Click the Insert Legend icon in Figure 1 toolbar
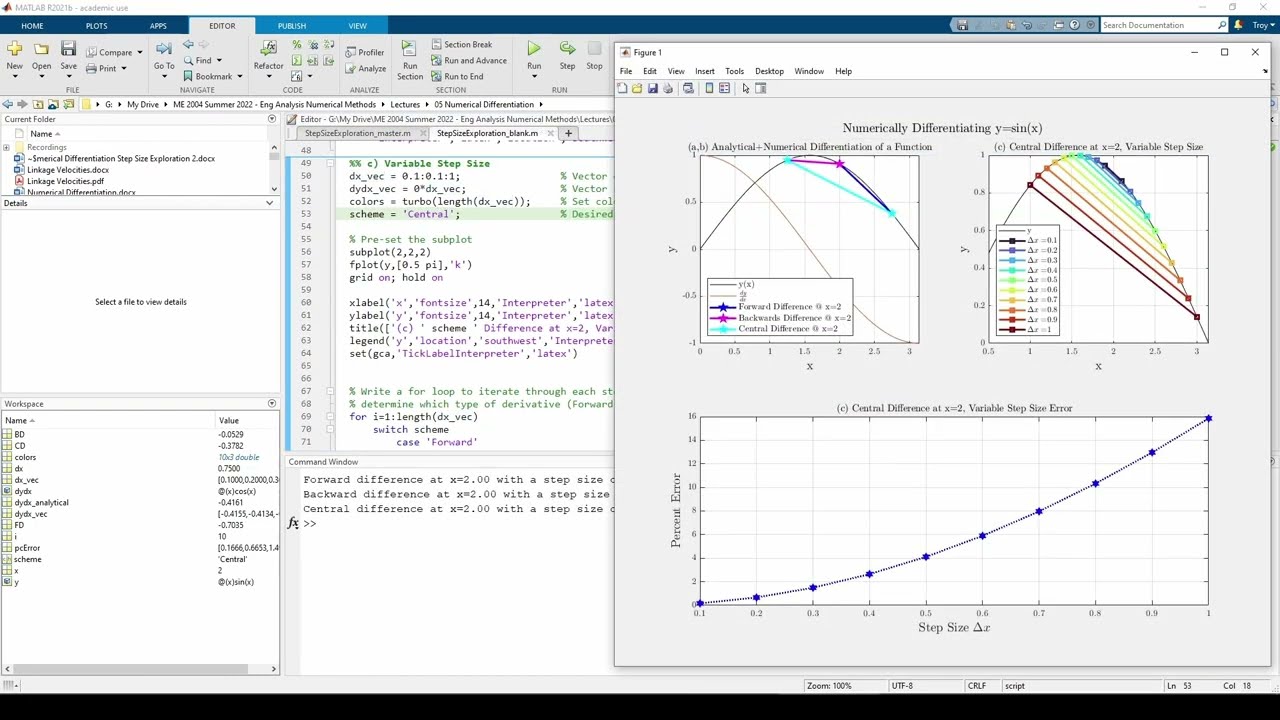 point(724,88)
